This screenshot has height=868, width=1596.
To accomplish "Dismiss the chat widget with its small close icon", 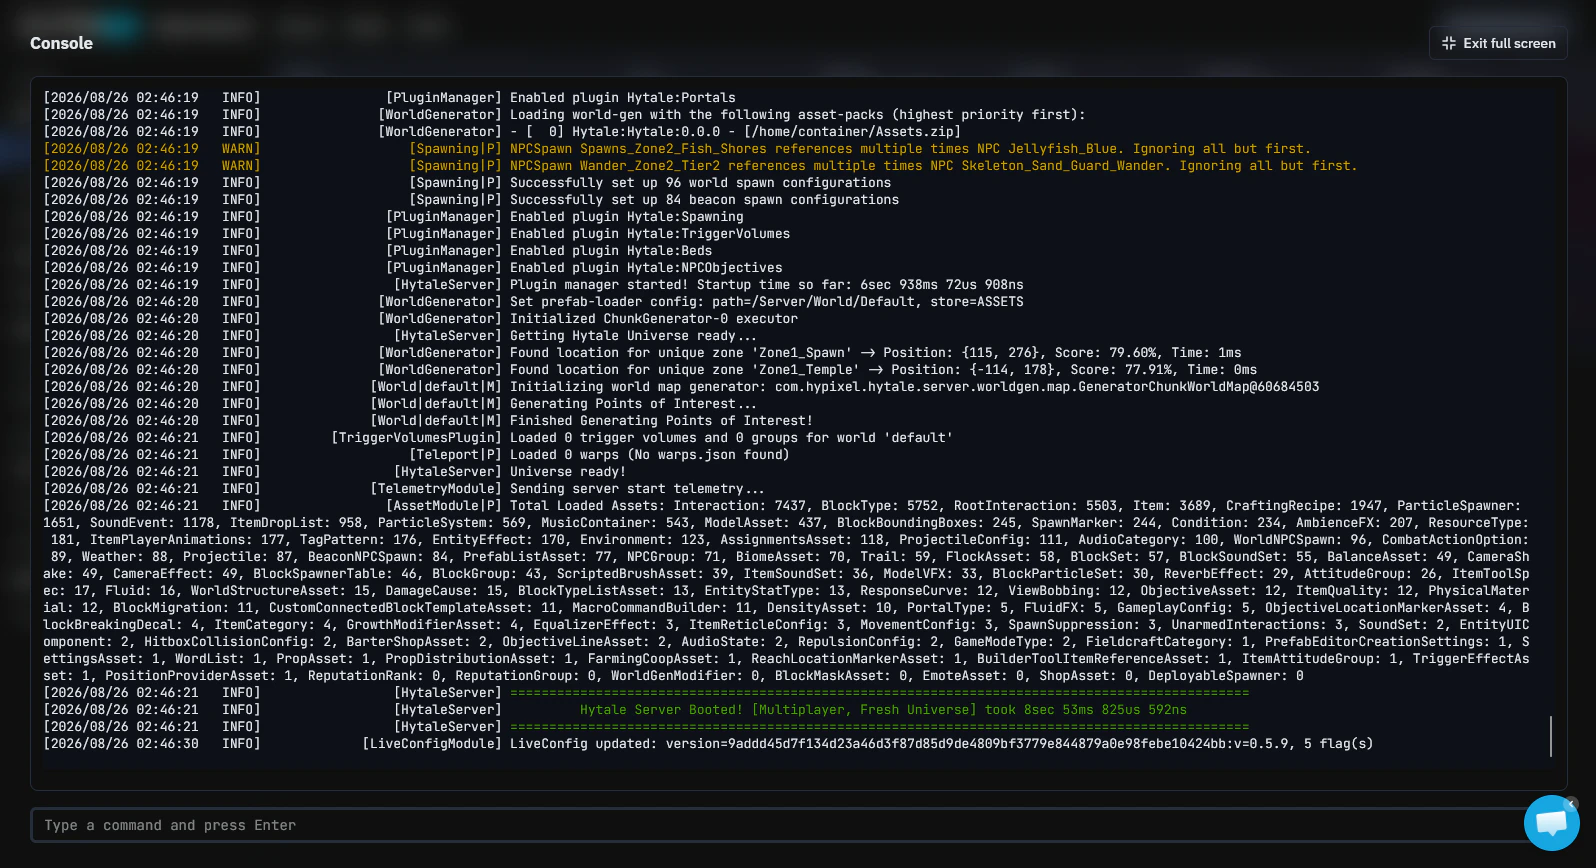I will pos(1571,803).
